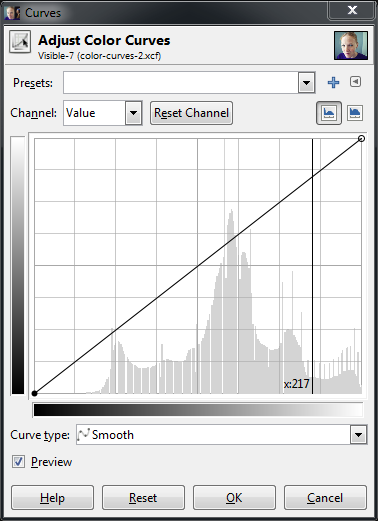
Task: Click the OK button
Action: [x=234, y=497]
